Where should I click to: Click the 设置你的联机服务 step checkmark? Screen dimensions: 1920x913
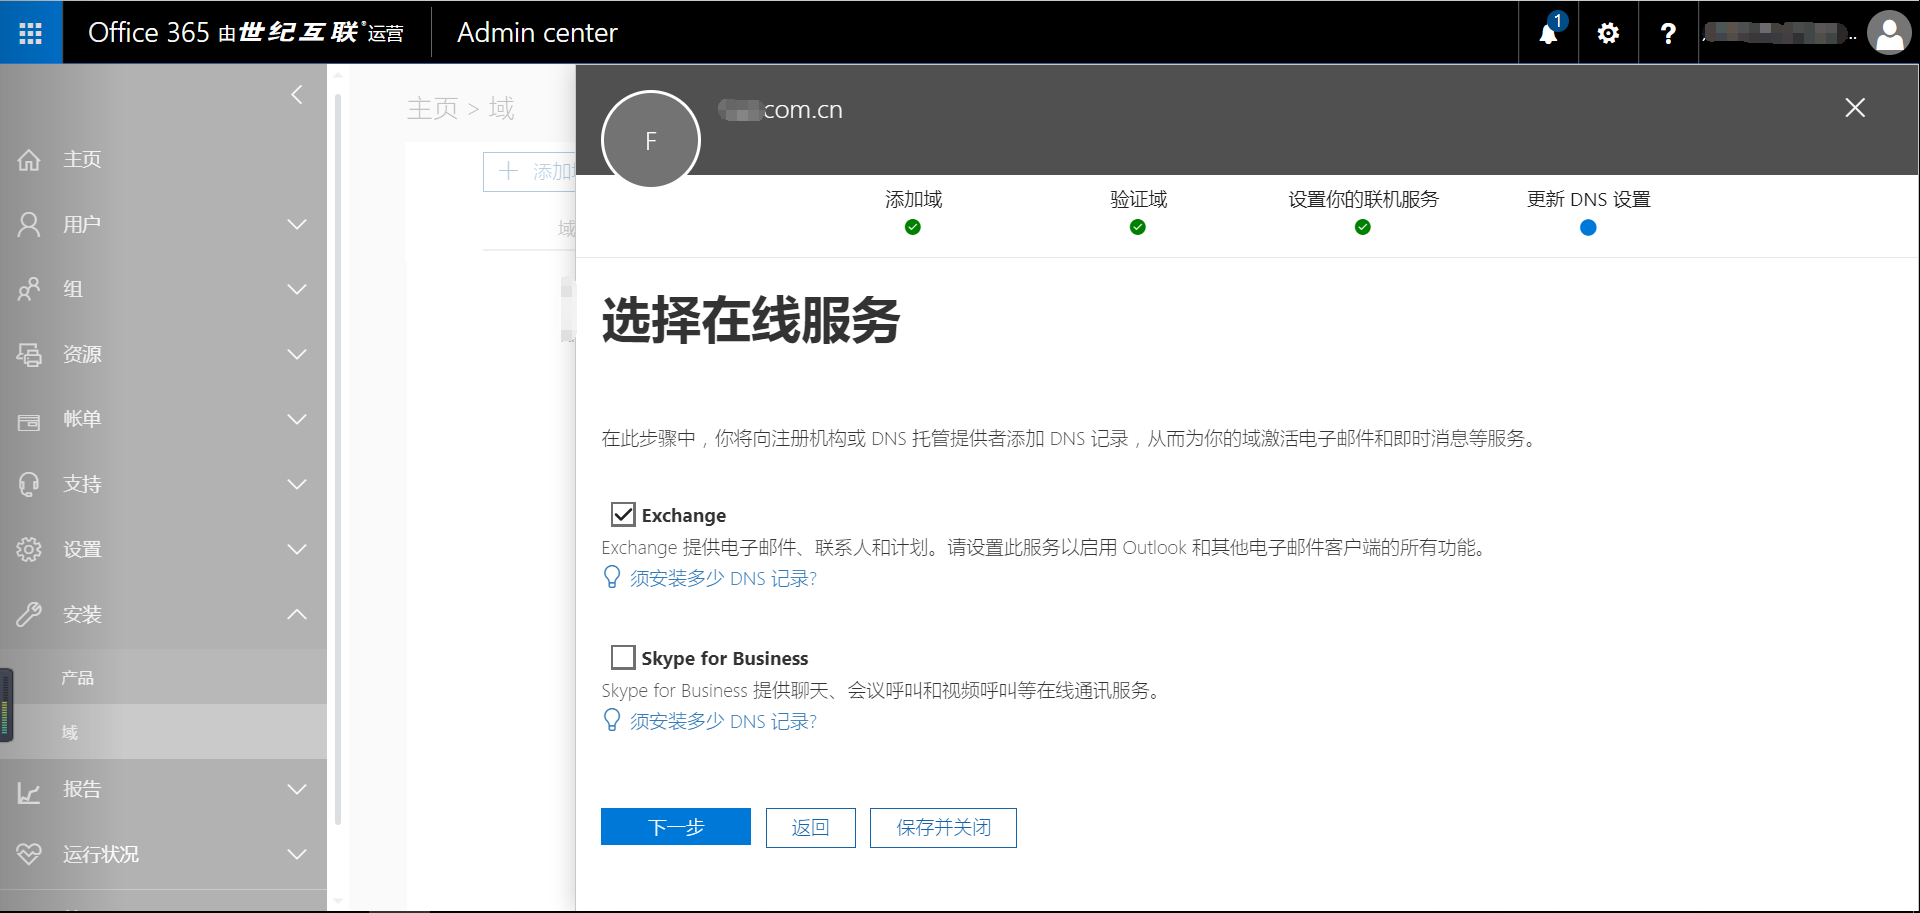[1363, 228]
